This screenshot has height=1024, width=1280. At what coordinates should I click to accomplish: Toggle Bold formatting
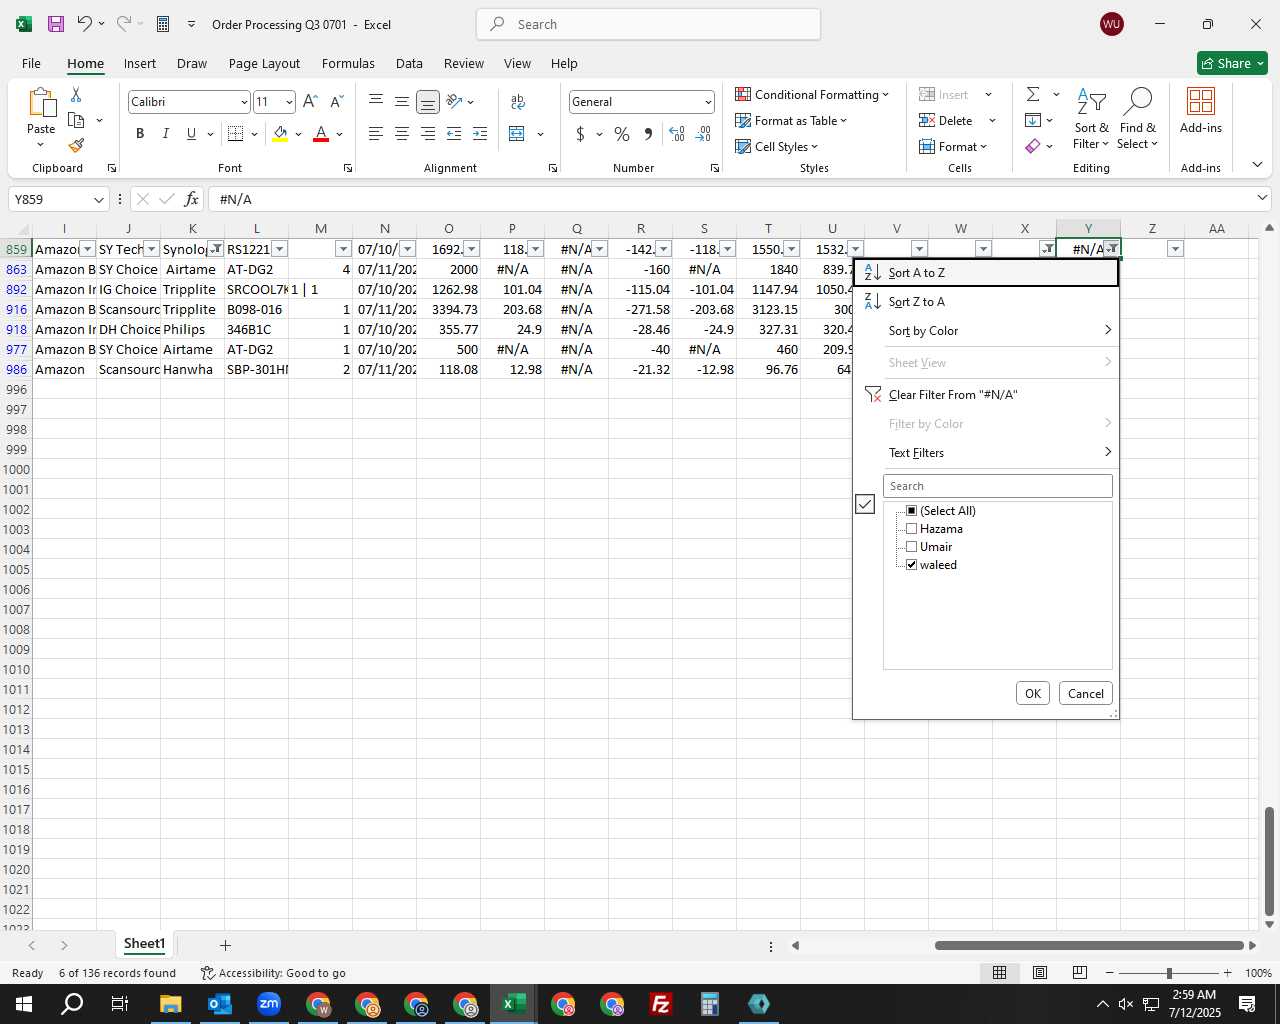coord(140,134)
